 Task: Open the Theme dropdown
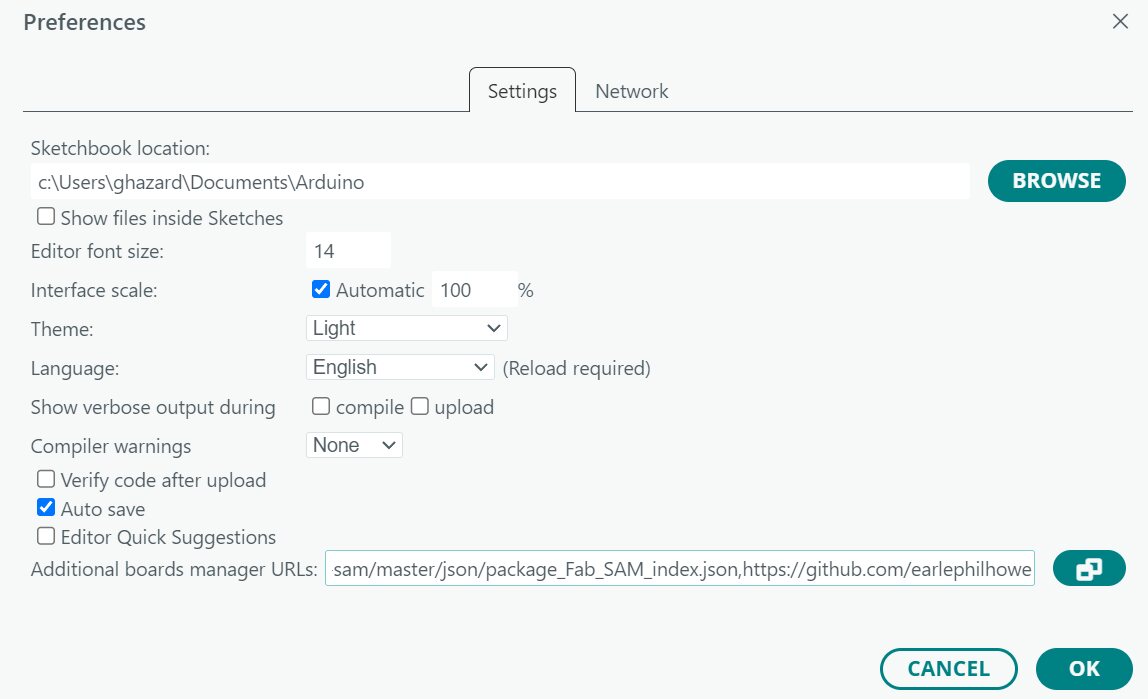tap(406, 328)
